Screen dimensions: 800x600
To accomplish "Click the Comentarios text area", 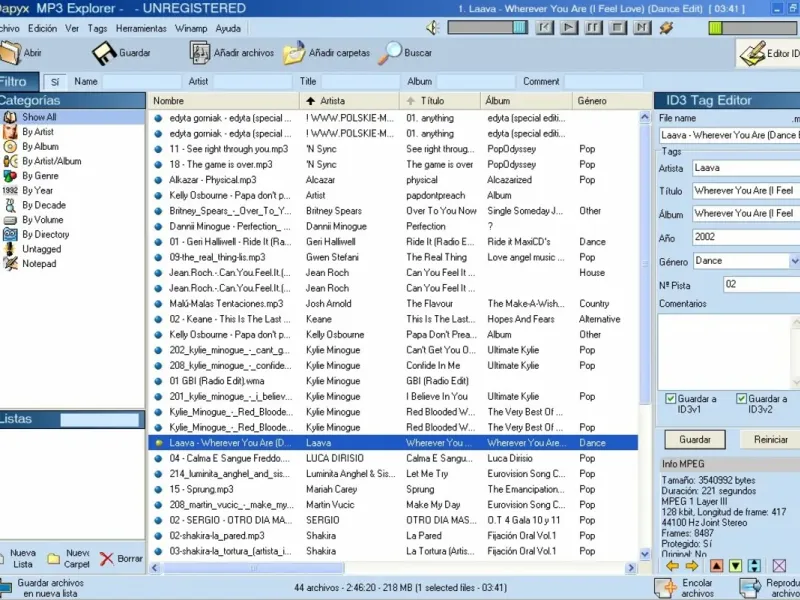I will pyautogui.click(x=729, y=352).
